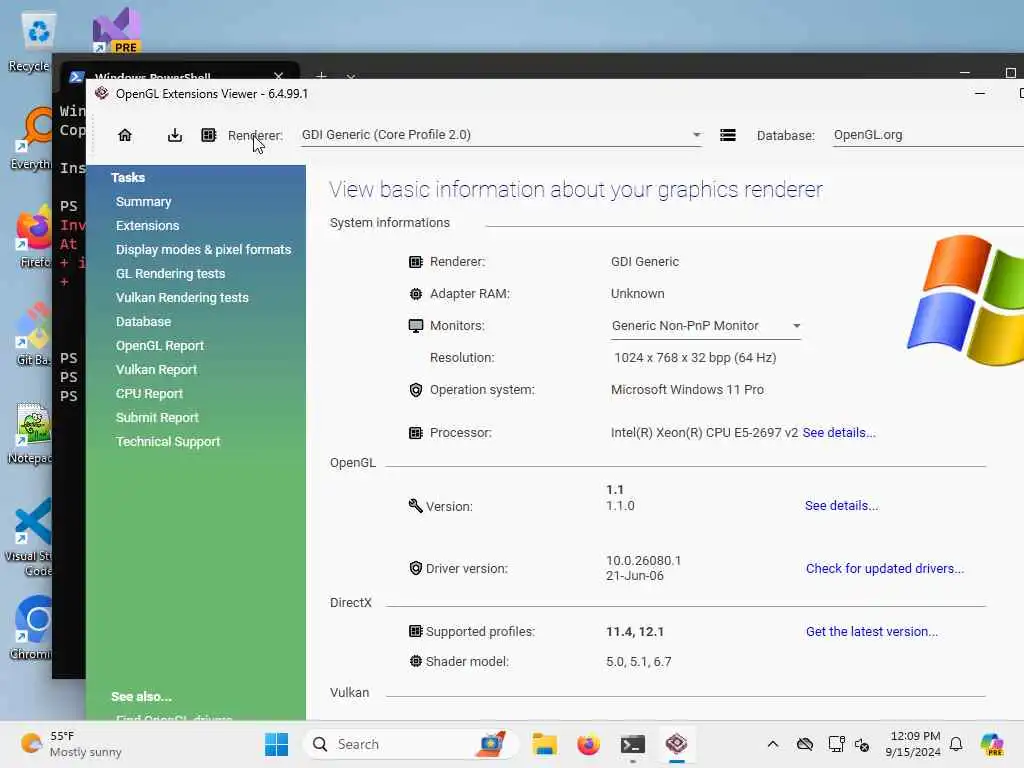Open the CPU Report task
The height and width of the screenshot is (768, 1024).
[x=149, y=394]
